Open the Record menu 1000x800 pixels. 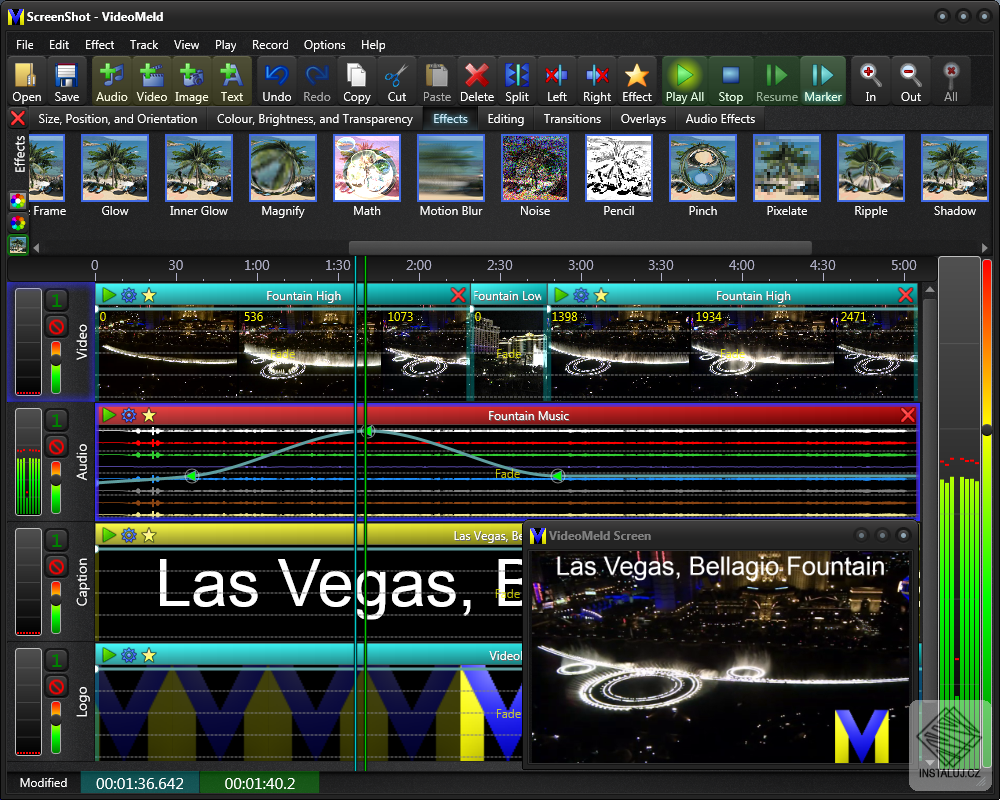(270, 45)
